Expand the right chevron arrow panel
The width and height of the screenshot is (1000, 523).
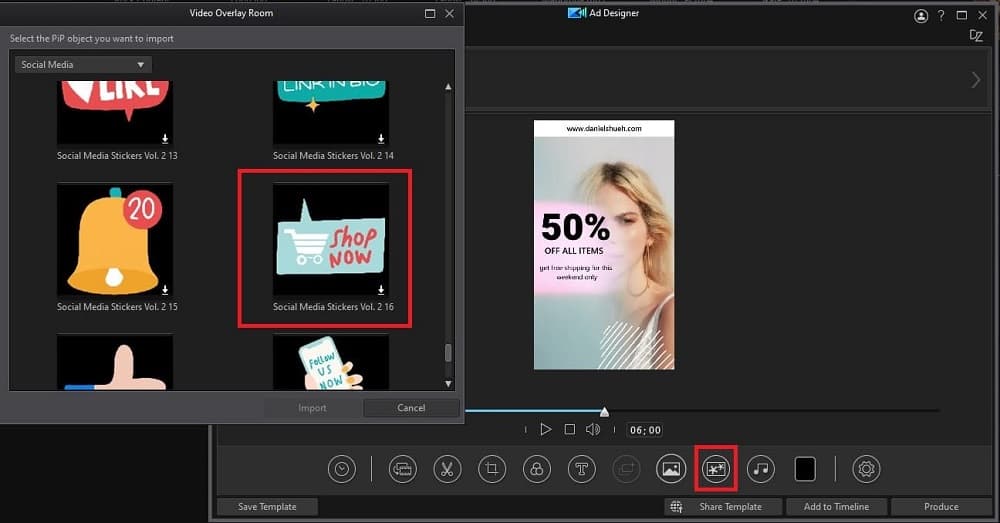pos(975,80)
